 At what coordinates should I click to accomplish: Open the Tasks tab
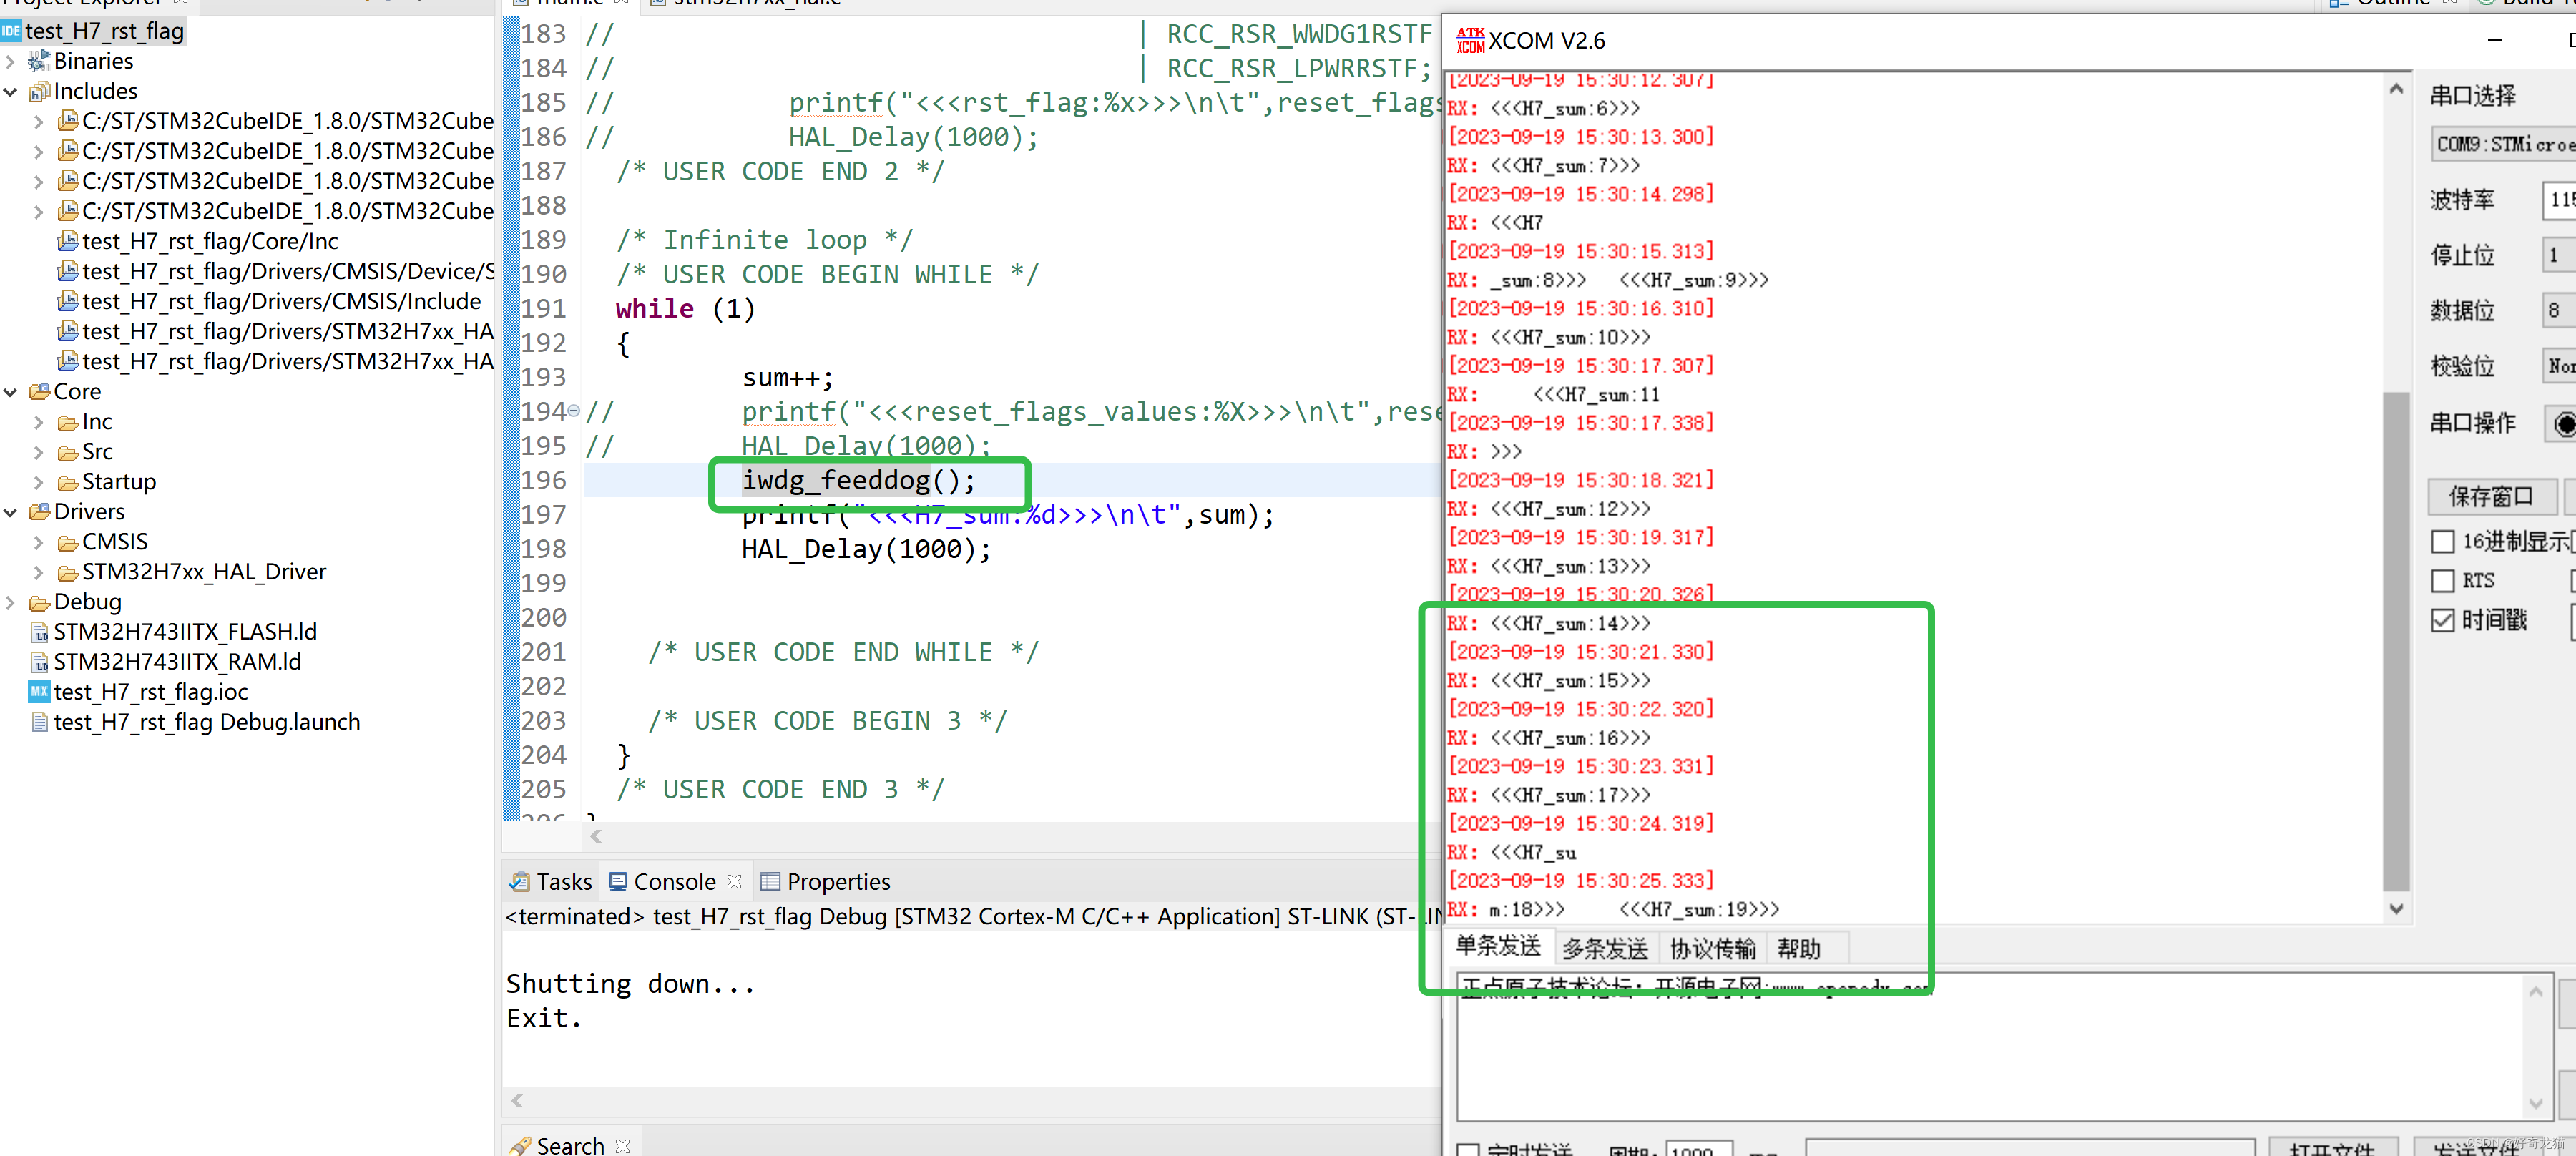(x=551, y=882)
